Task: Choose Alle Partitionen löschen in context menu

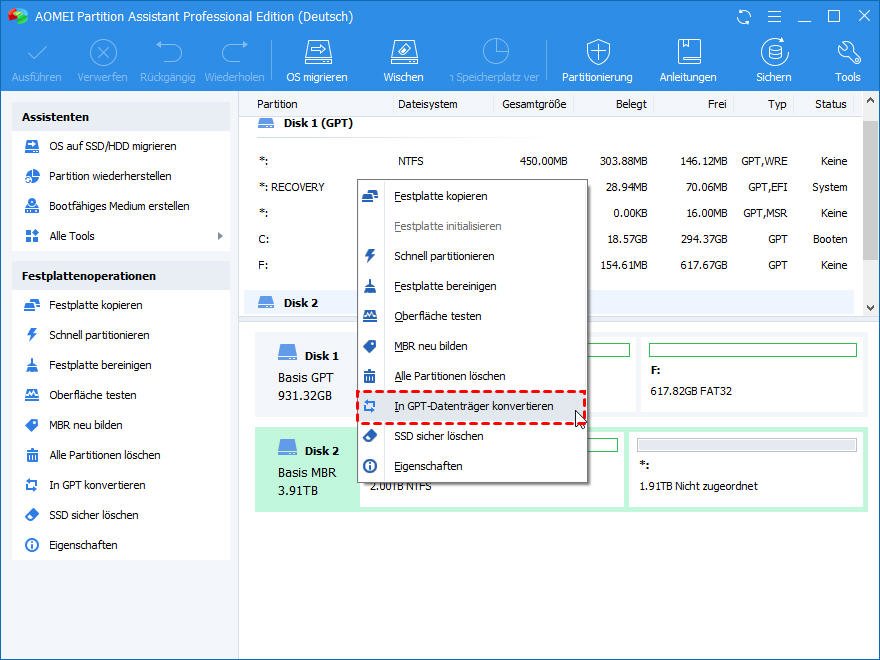Action: tap(472, 376)
